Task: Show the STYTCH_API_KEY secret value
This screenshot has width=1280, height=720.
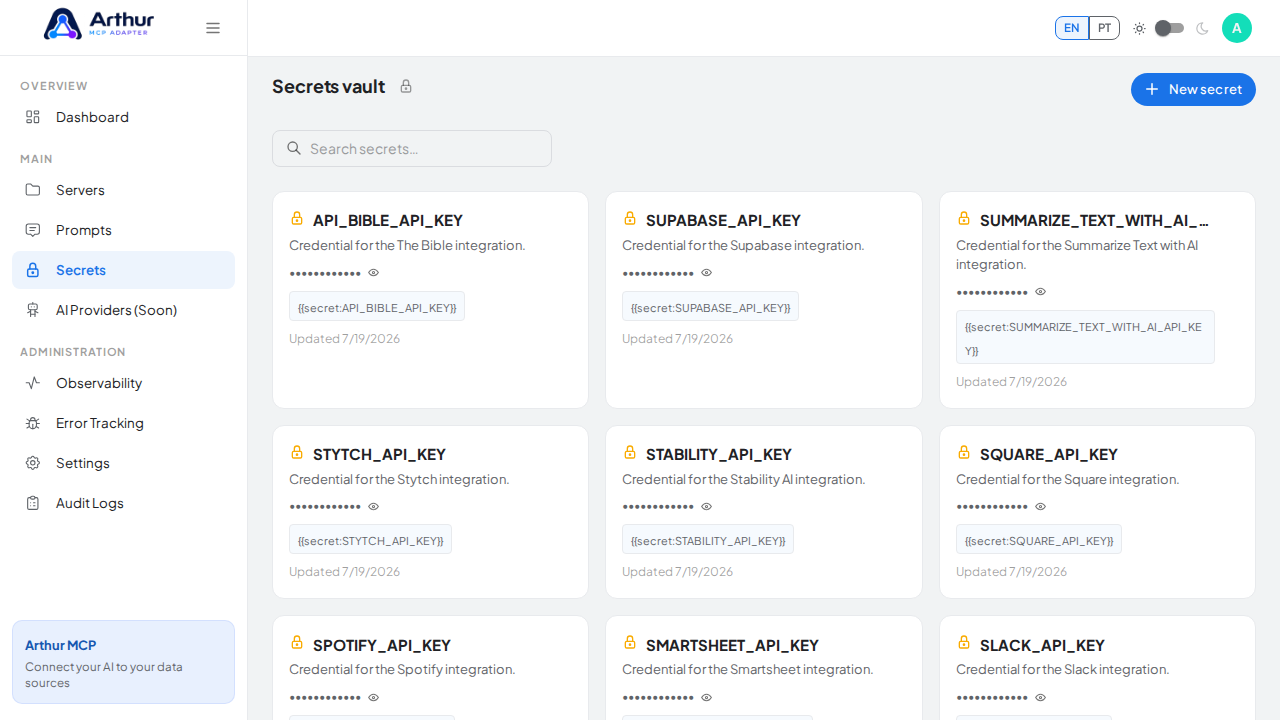Action: (x=374, y=507)
